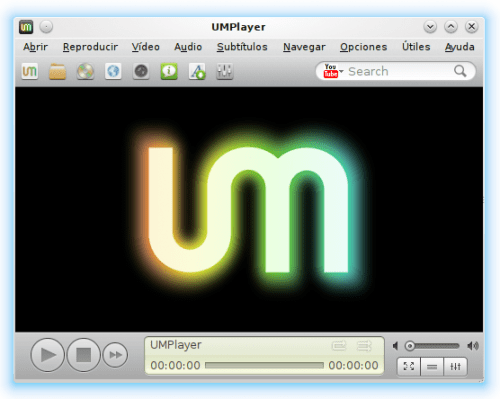500x399 pixels.
Task: Open a file using the folder icon
Action: [57, 71]
